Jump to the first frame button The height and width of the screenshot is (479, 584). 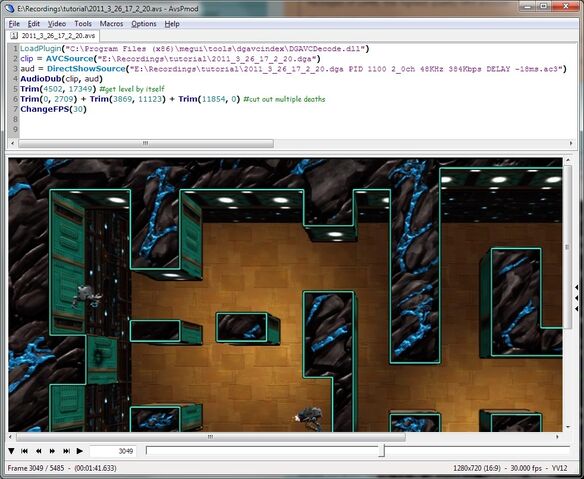tap(25, 451)
